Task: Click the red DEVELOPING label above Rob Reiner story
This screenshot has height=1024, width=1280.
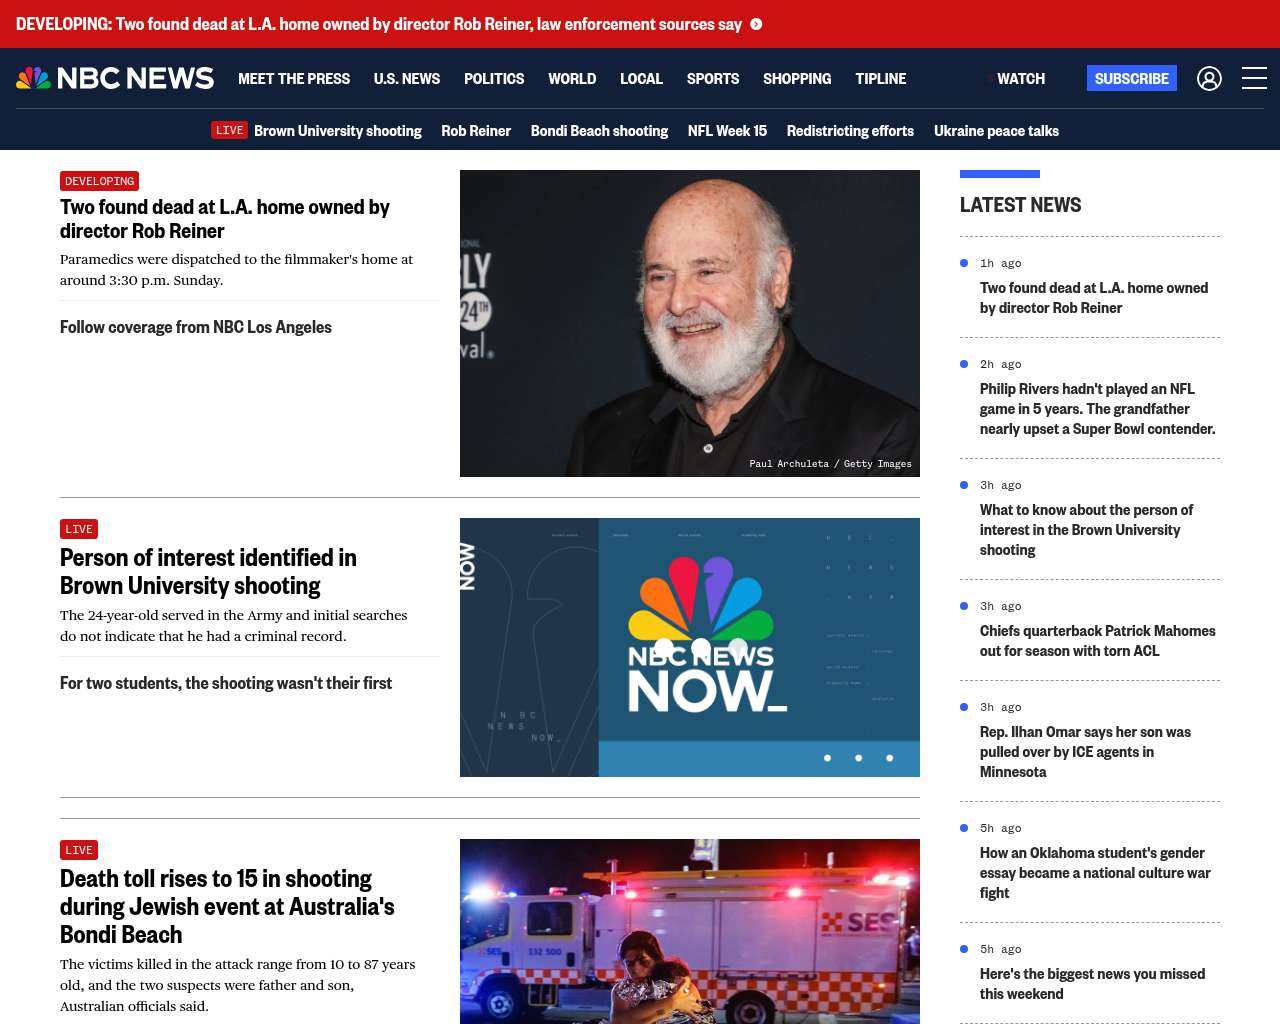Action: 99,181
